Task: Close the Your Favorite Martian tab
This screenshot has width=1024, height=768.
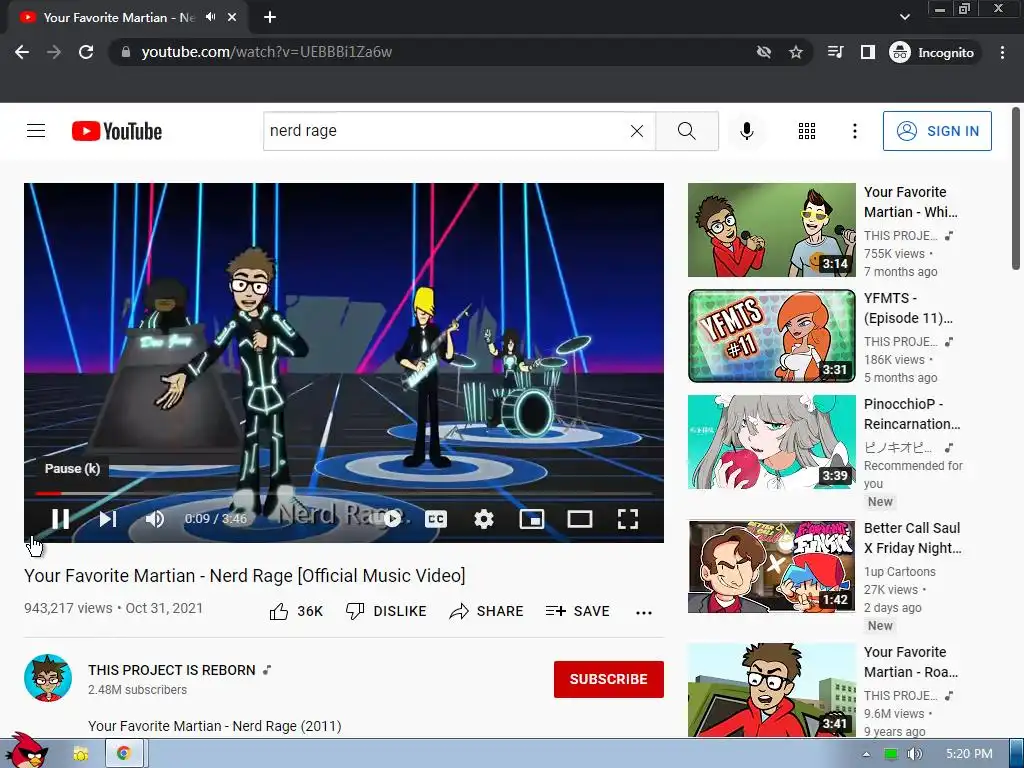Action: tap(232, 18)
